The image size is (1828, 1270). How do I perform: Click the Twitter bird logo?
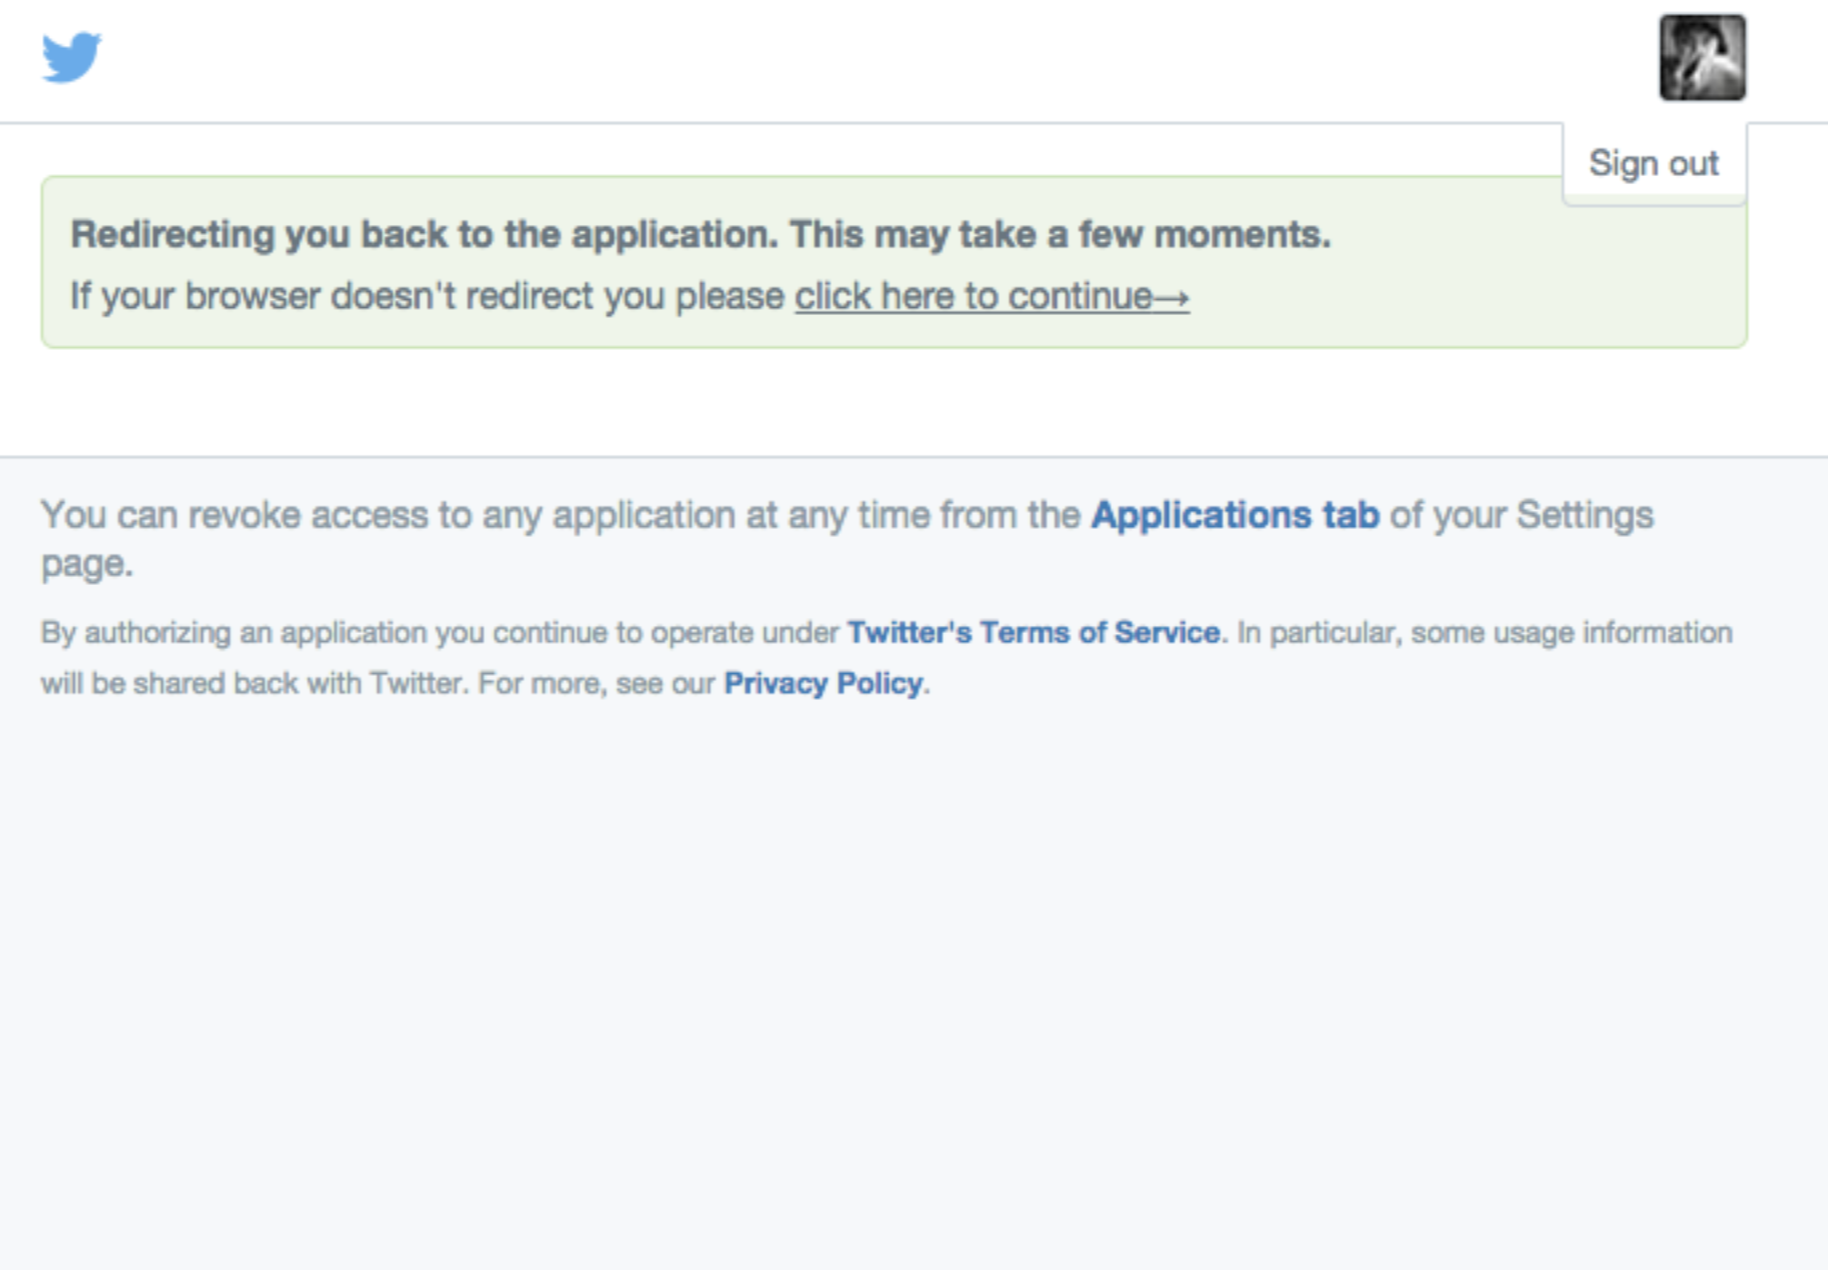[71, 57]
